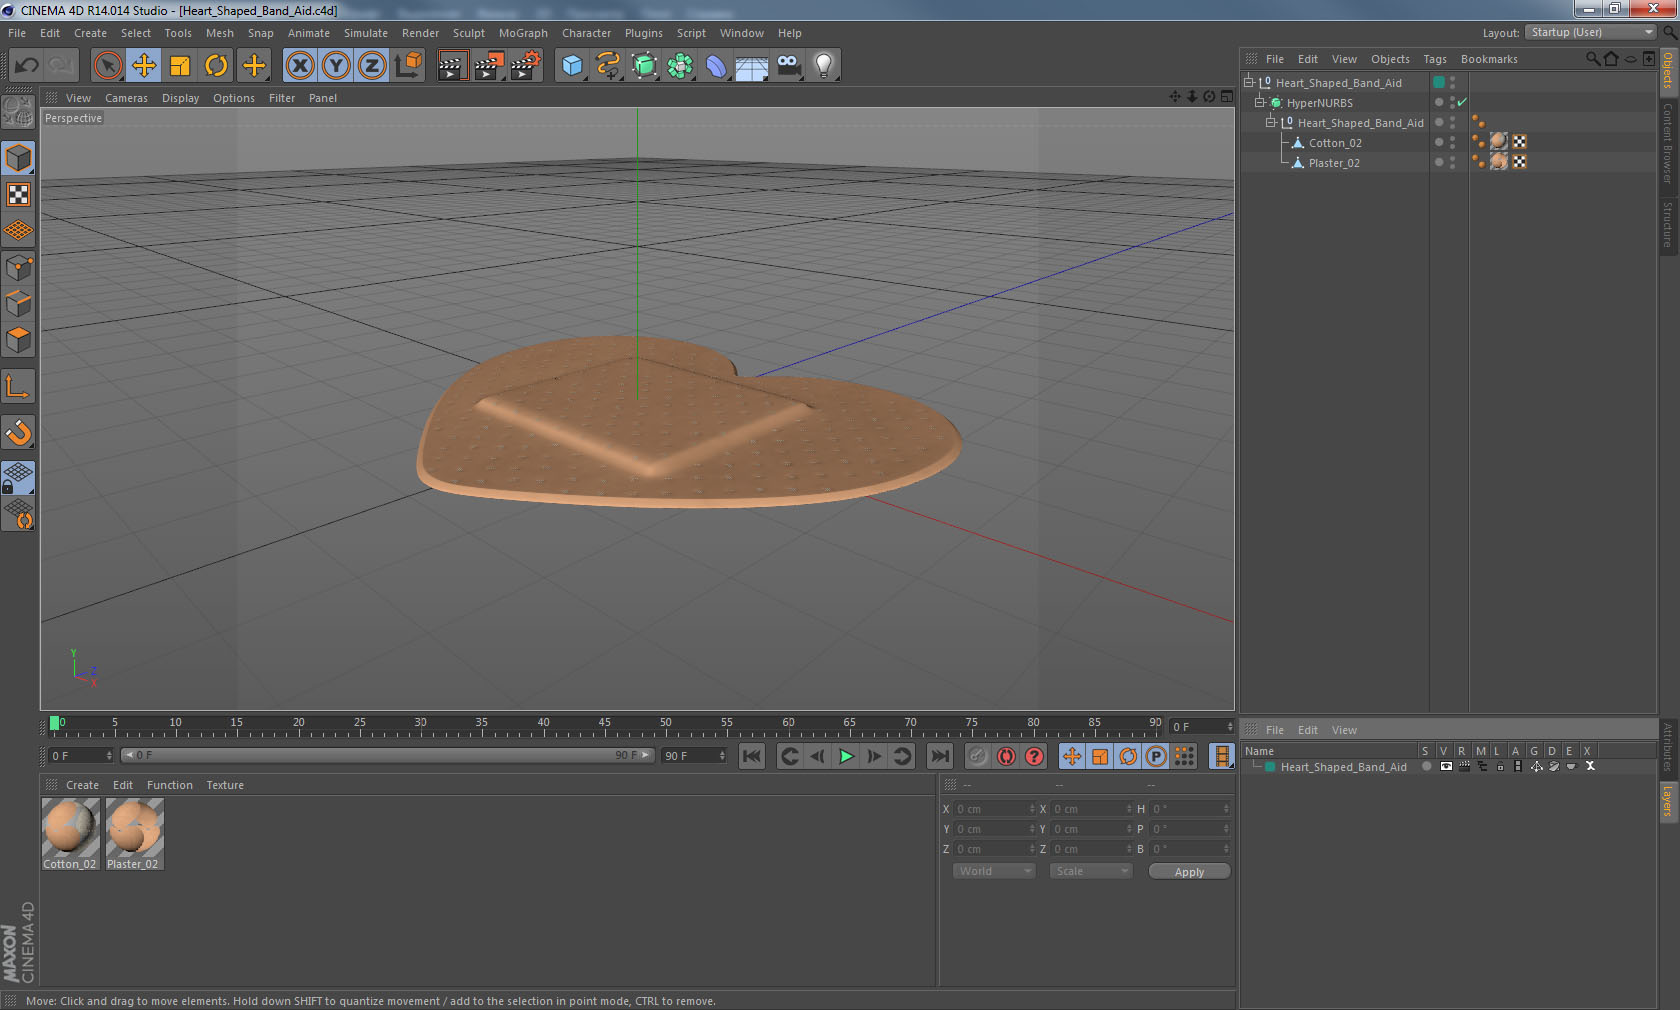Screen dimensions: 1680x1010
Task: Open the spline tools icon
Action: 608,66
